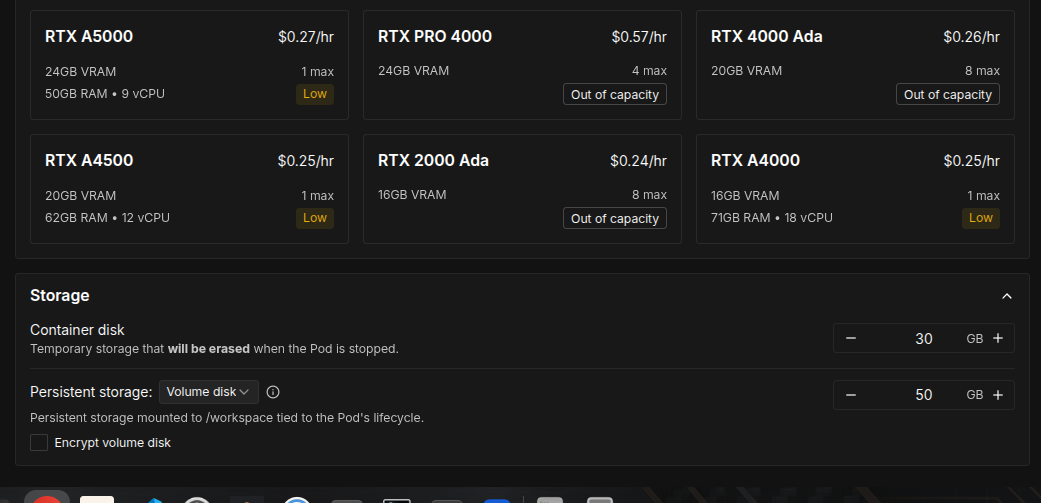Click the Low badge on RTX A4000
Viewport: 1041px width, 503px height.
click(981, 218)
